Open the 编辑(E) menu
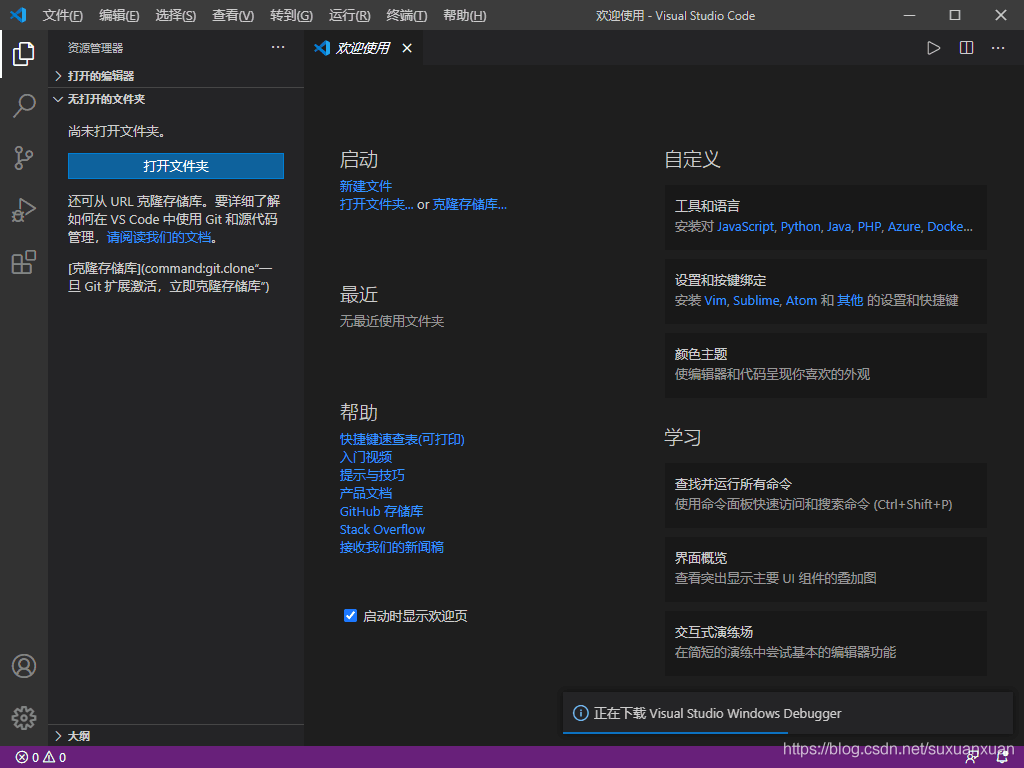 pos(119,16)
